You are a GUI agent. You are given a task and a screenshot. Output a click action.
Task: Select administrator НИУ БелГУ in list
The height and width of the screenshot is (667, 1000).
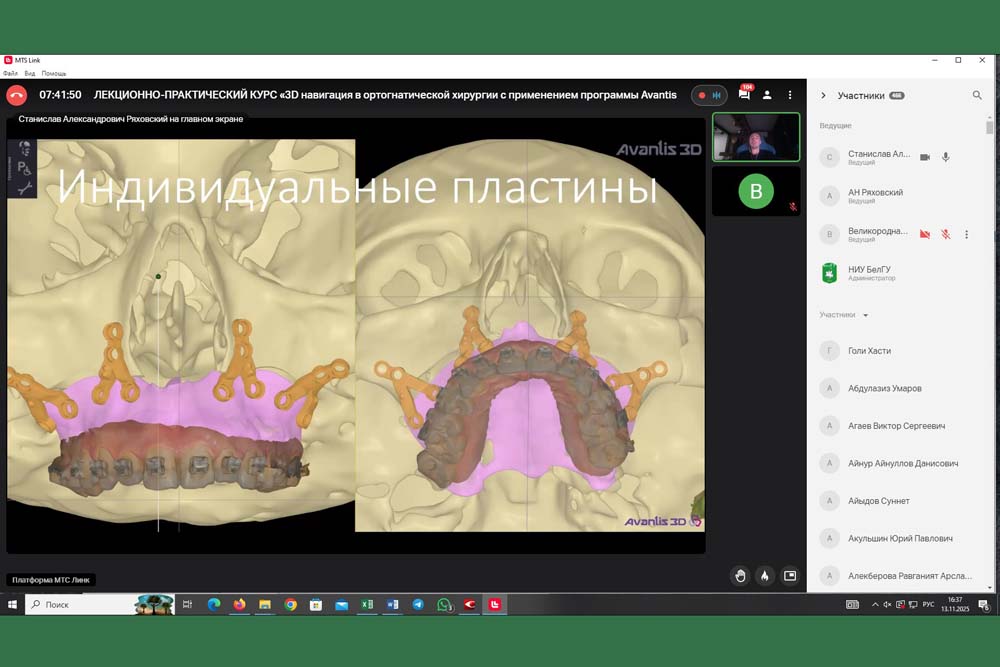tap(869, 272)
